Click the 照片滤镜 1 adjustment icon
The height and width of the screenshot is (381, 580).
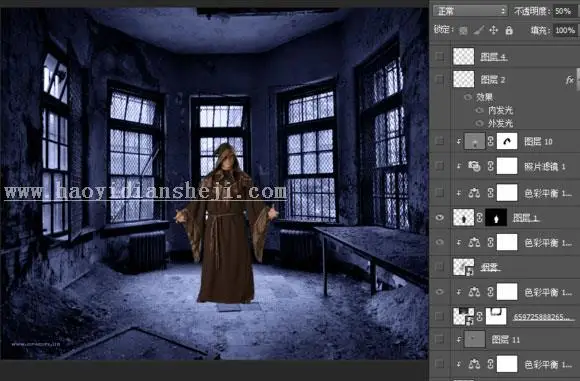(474, 166)
